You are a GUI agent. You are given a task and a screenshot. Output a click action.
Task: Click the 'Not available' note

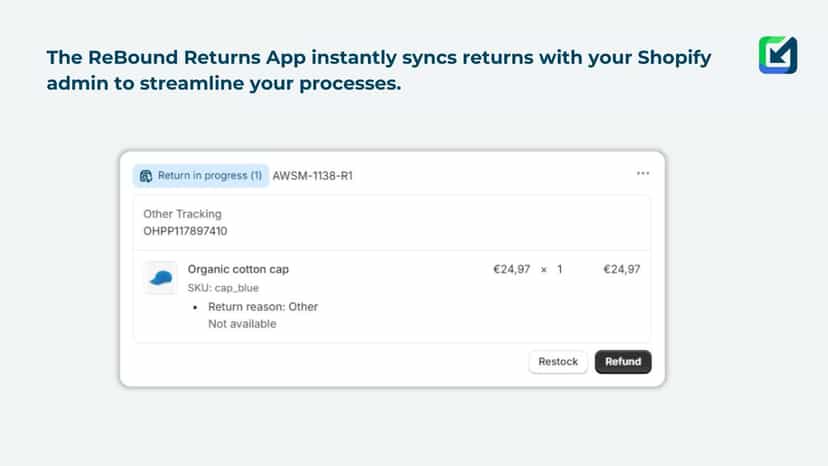242,324
